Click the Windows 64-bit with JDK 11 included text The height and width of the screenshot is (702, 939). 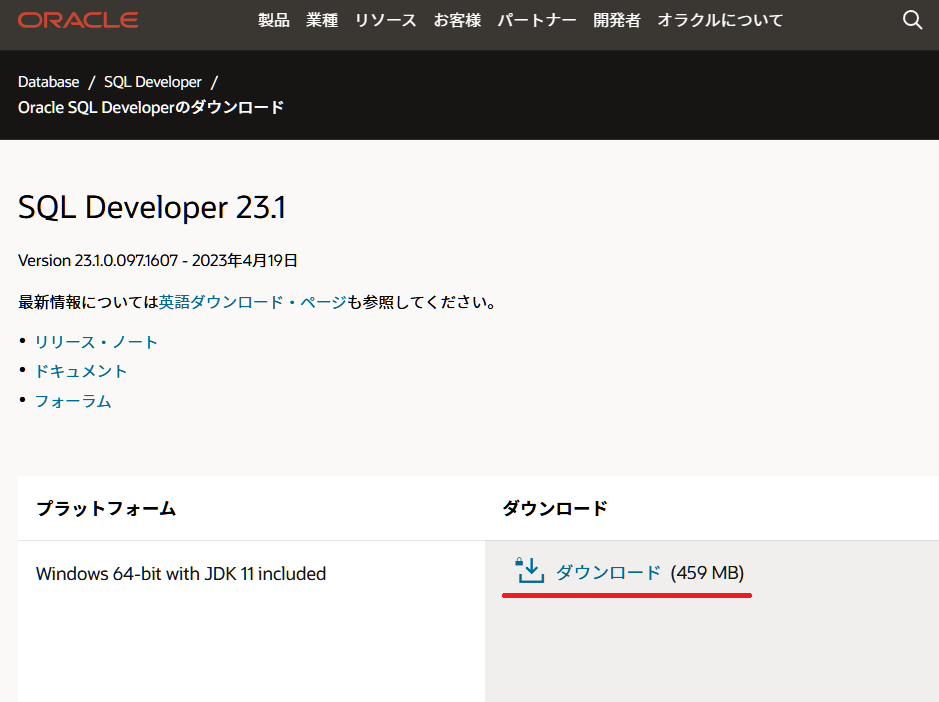coord(181,574)
